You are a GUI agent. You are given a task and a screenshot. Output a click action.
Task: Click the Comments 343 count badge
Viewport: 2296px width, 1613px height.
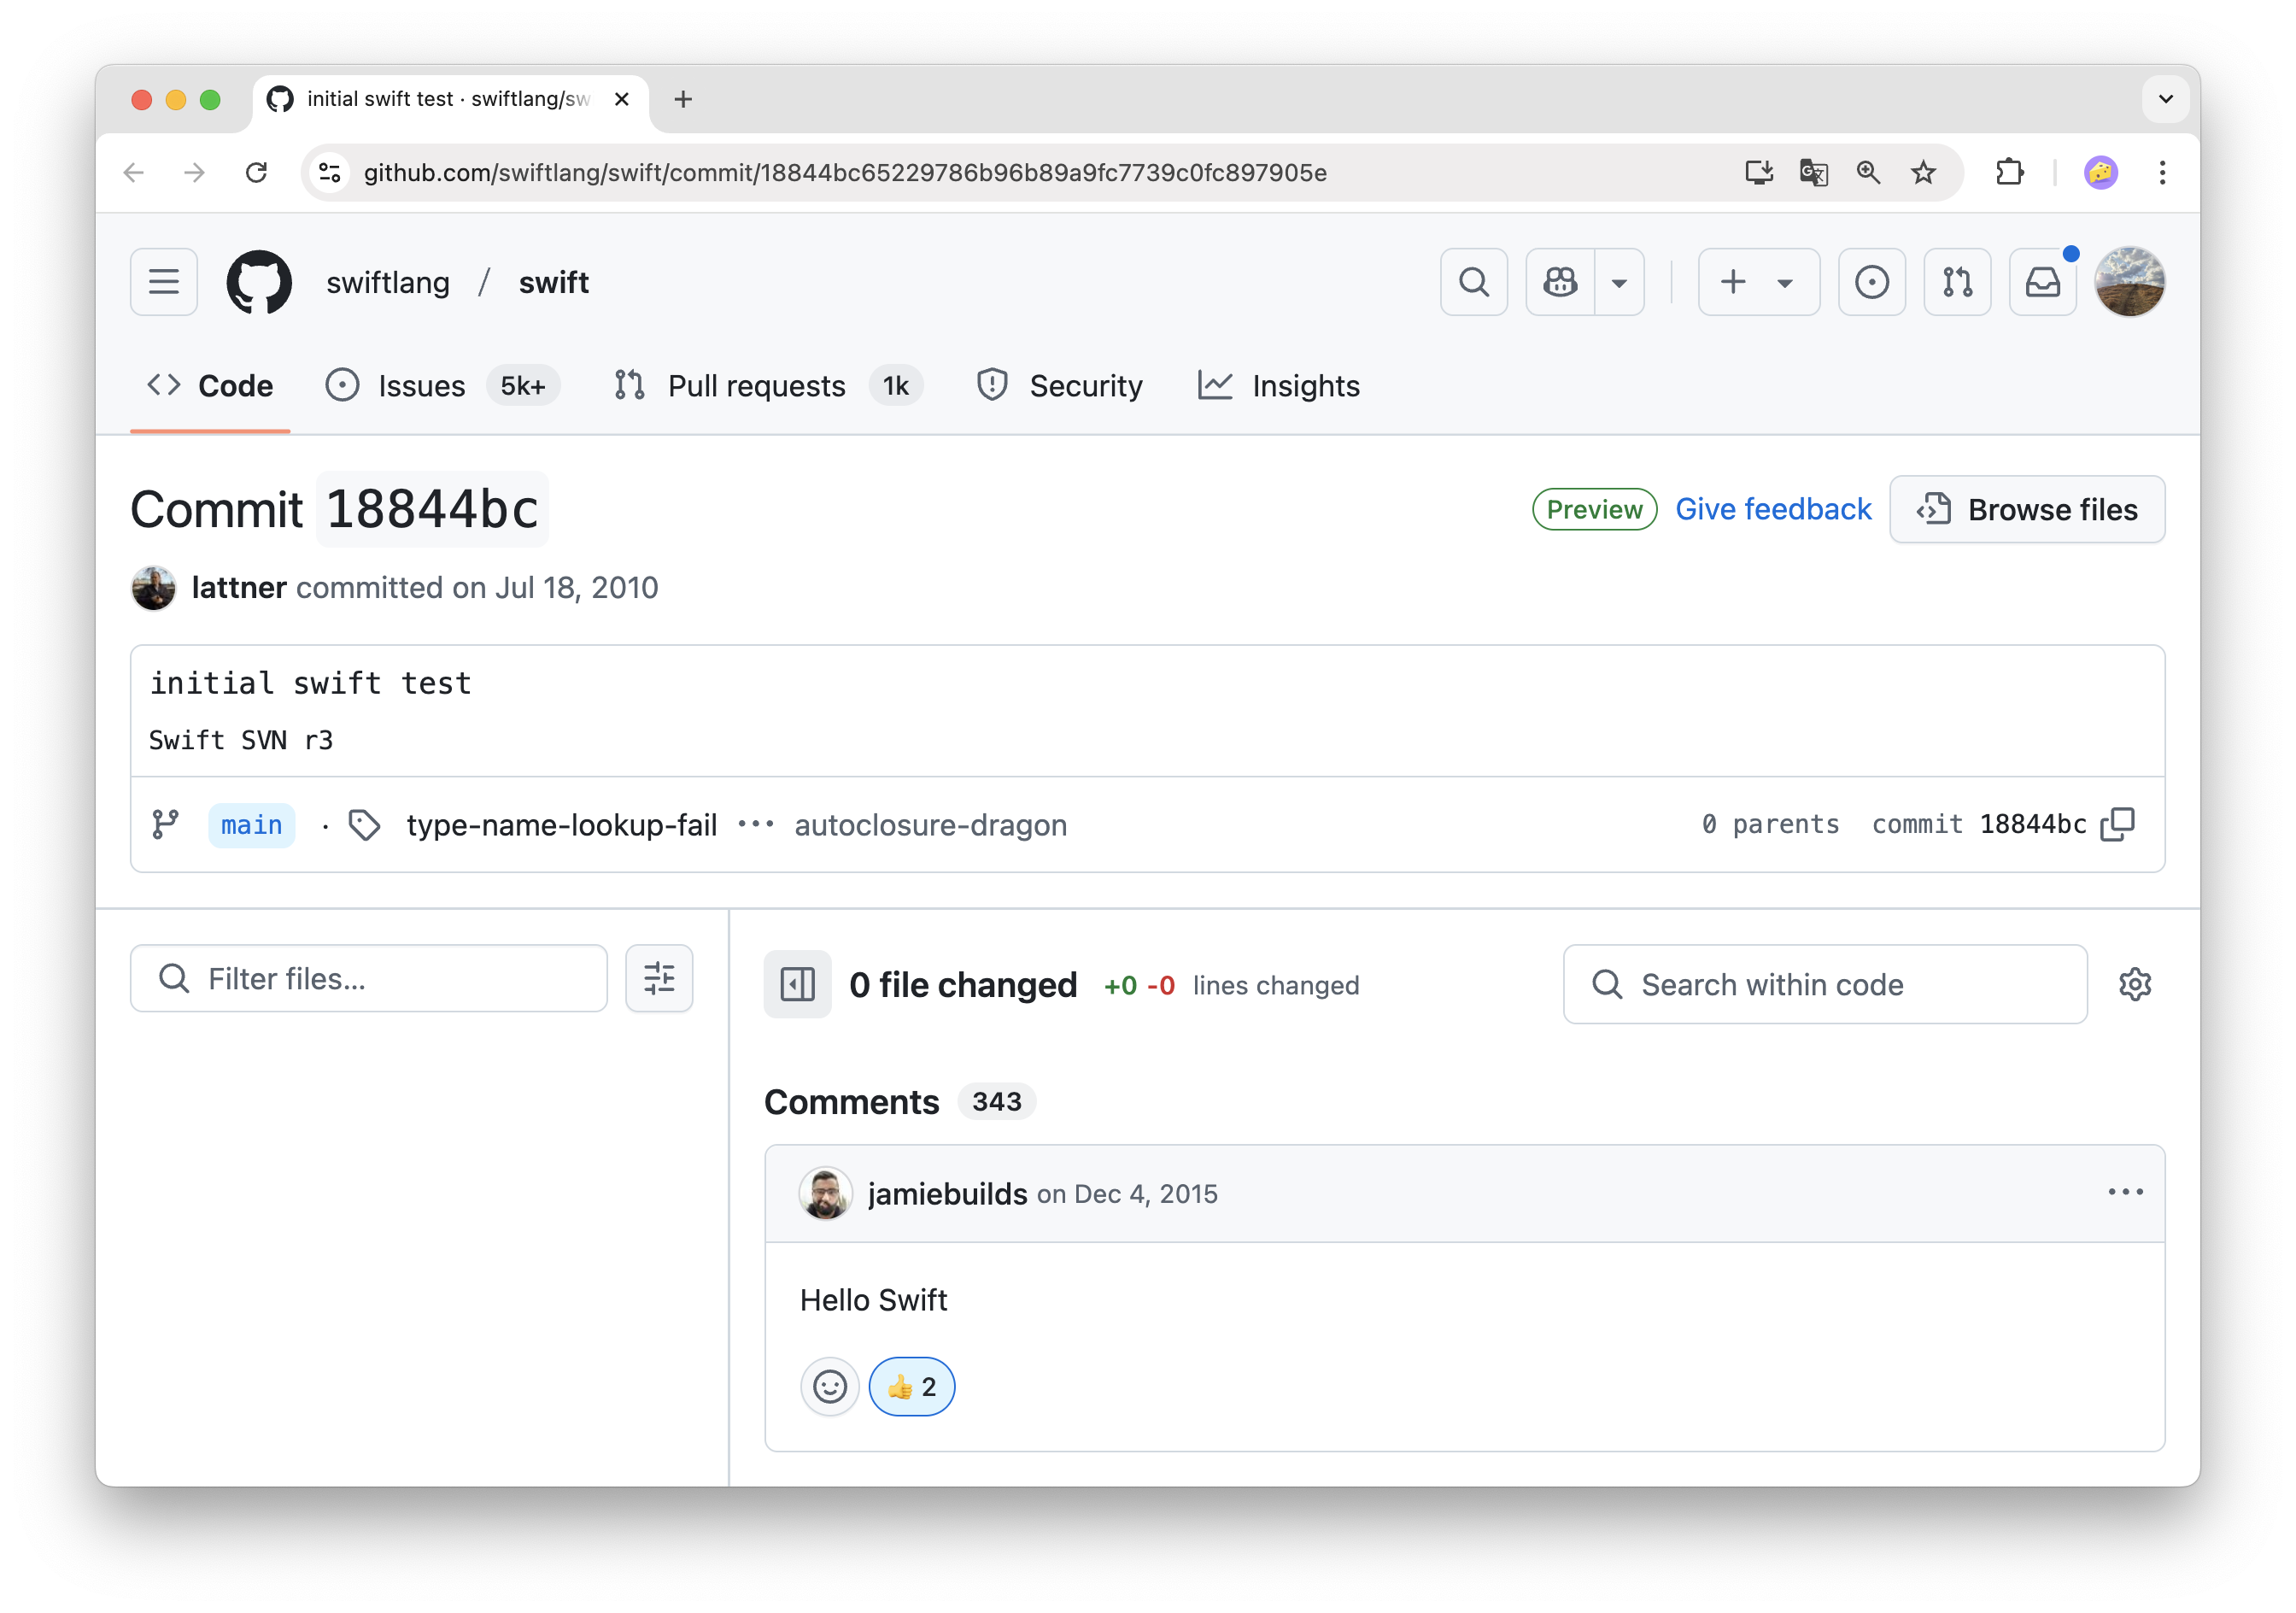(x=997, y=1101)
